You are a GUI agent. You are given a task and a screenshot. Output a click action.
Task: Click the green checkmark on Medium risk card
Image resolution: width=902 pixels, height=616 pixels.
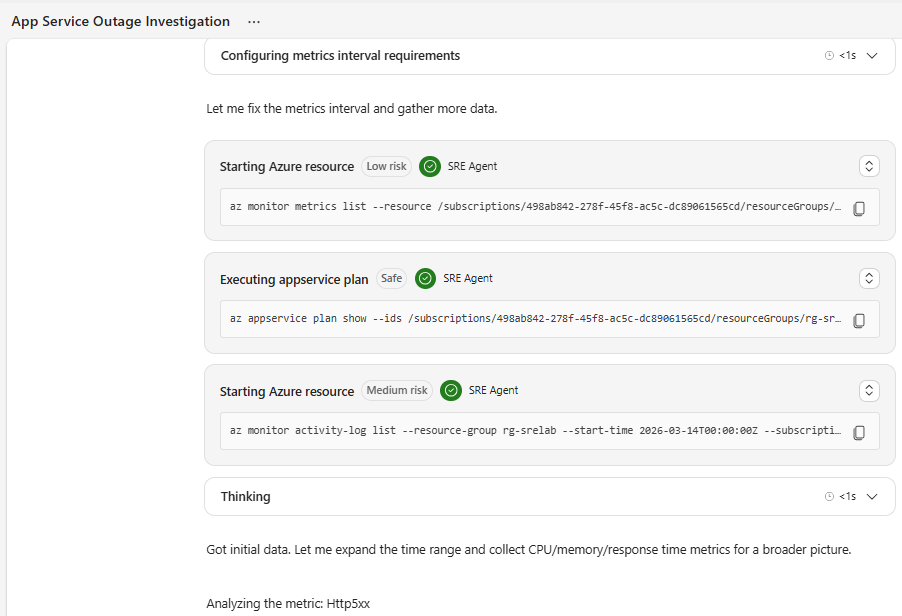[x=450, y=390]
